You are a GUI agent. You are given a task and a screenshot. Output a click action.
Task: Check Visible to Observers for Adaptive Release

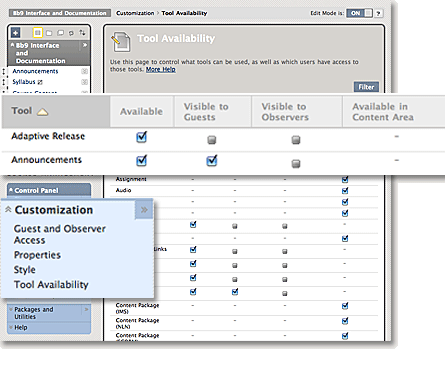(296, 140)
